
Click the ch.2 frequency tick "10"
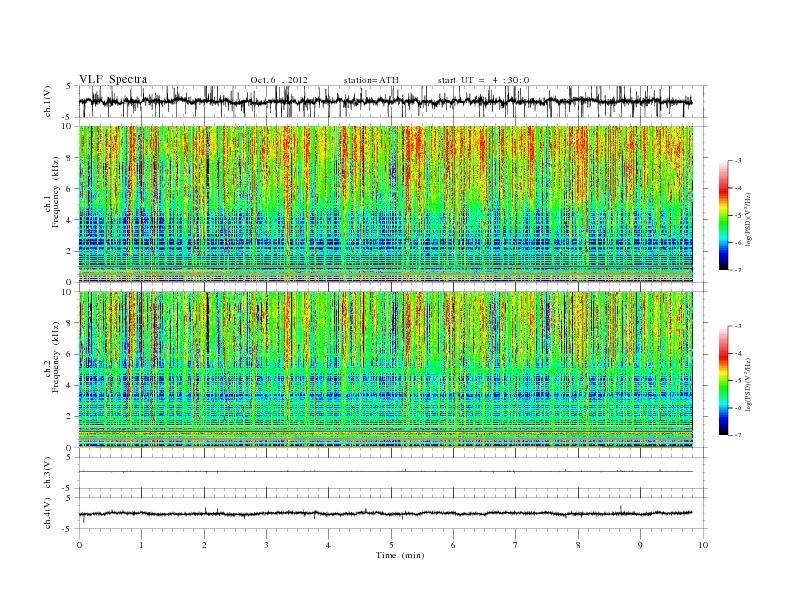coord(67,291)
